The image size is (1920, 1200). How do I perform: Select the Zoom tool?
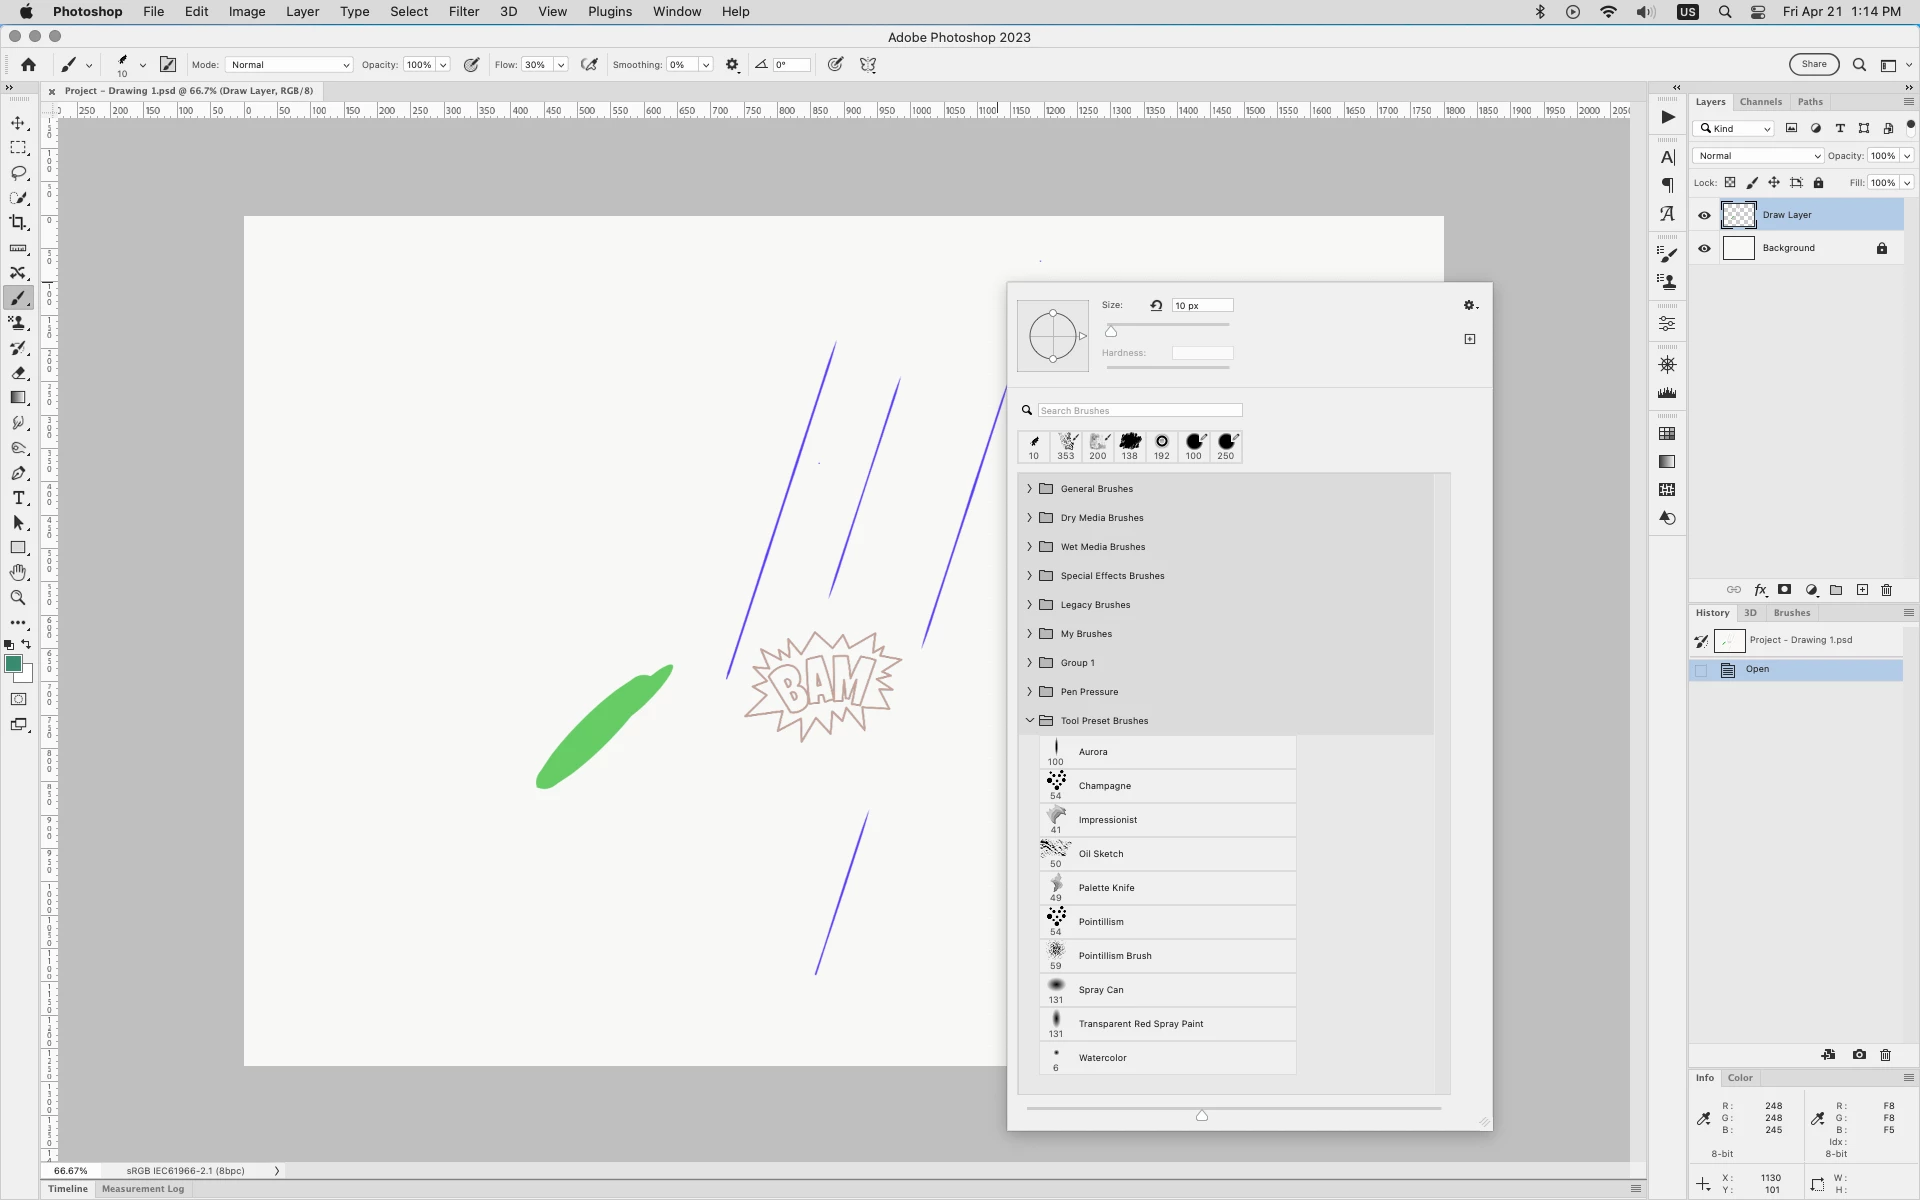(x=18, y=598)
